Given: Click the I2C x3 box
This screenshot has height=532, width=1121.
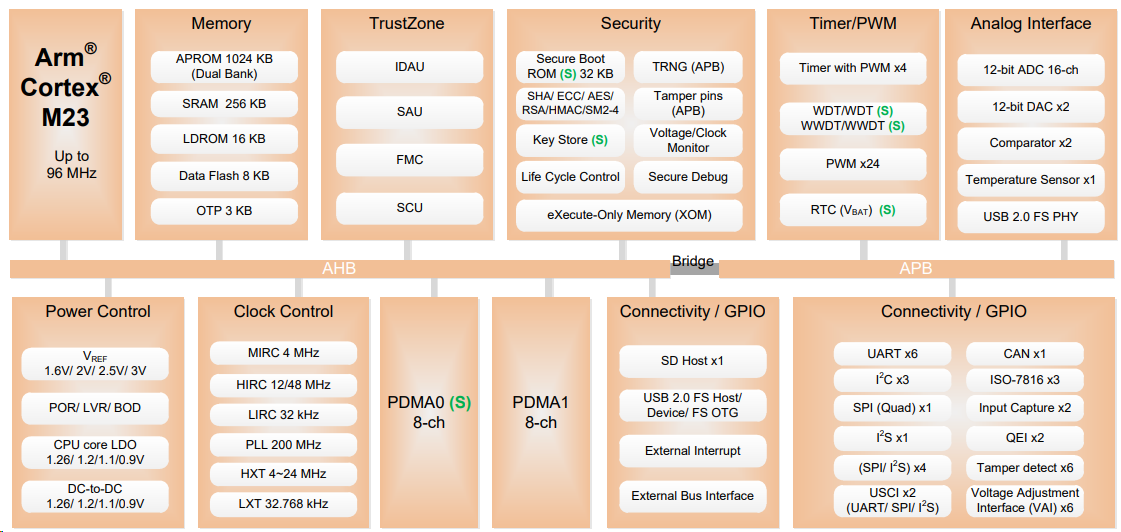Looking at the screenshot, I should pos(892,380).
